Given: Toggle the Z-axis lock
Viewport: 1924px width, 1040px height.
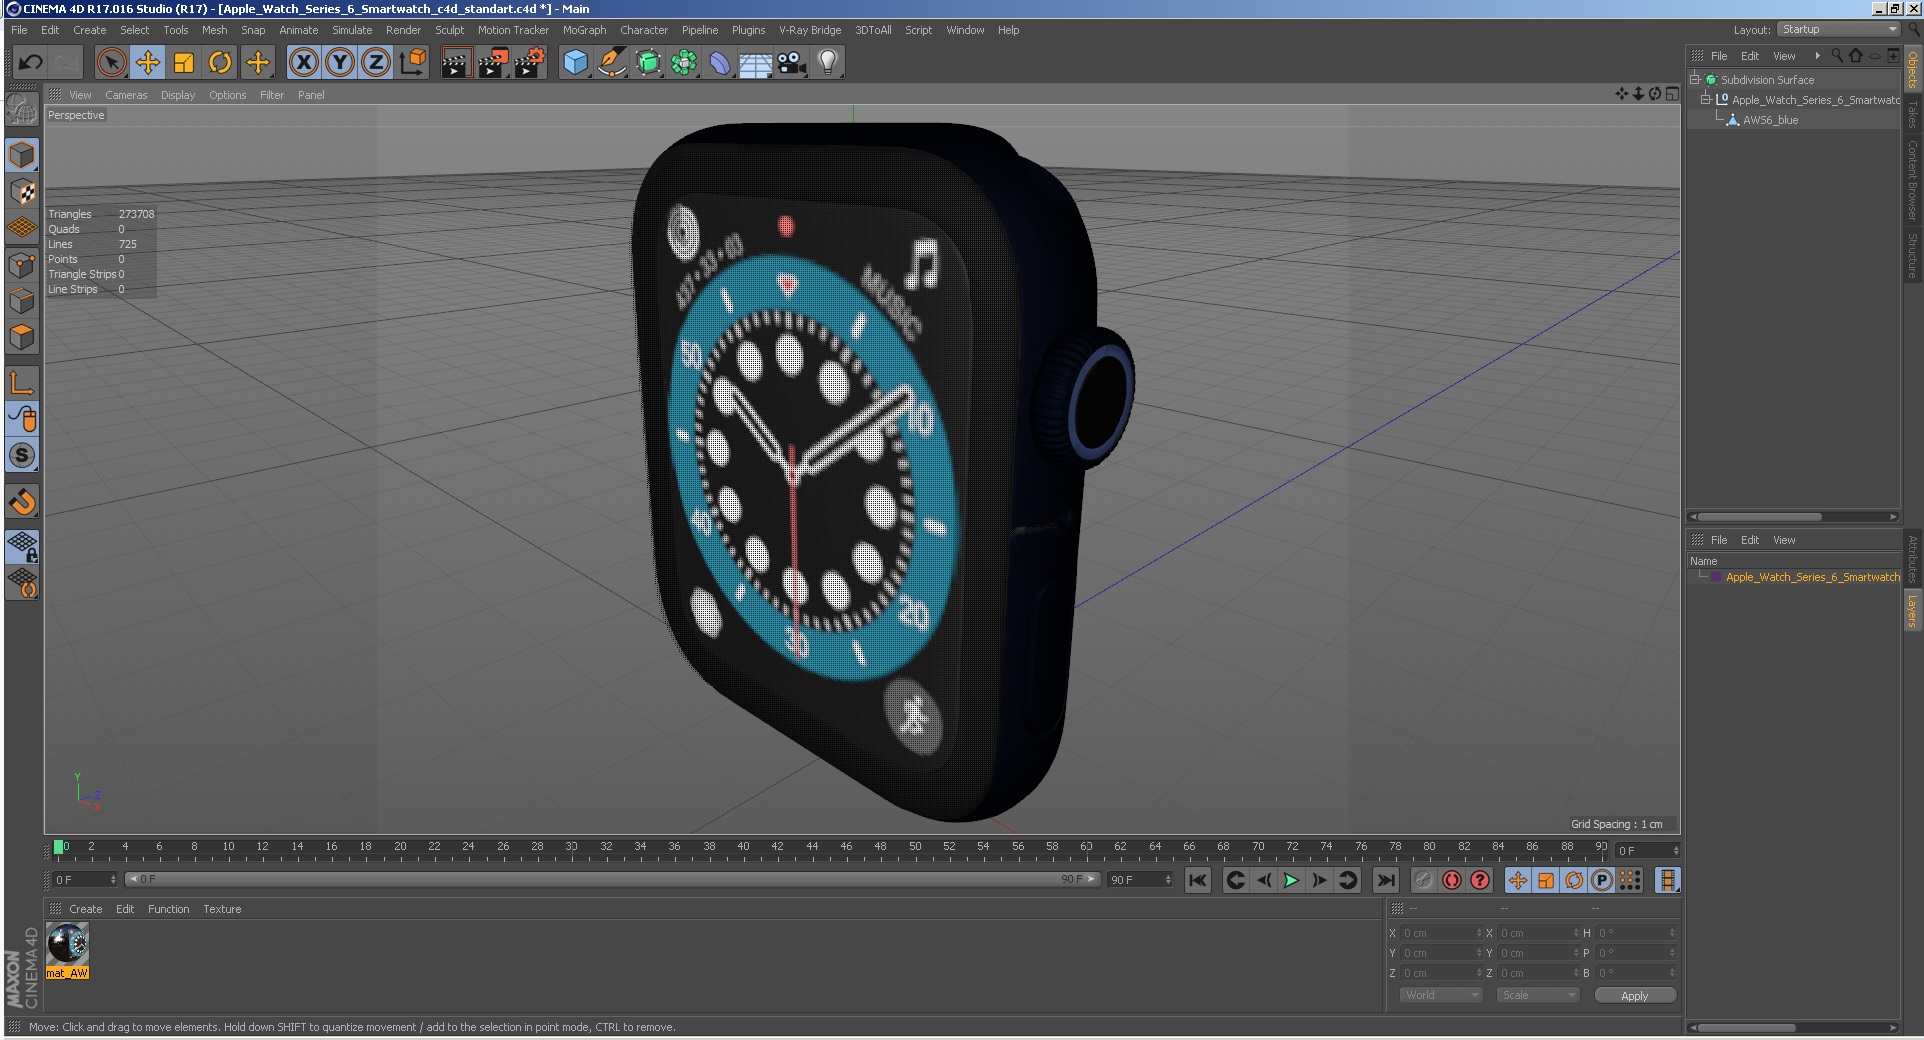Looking at the screenshot, I should tap(376, 62).
